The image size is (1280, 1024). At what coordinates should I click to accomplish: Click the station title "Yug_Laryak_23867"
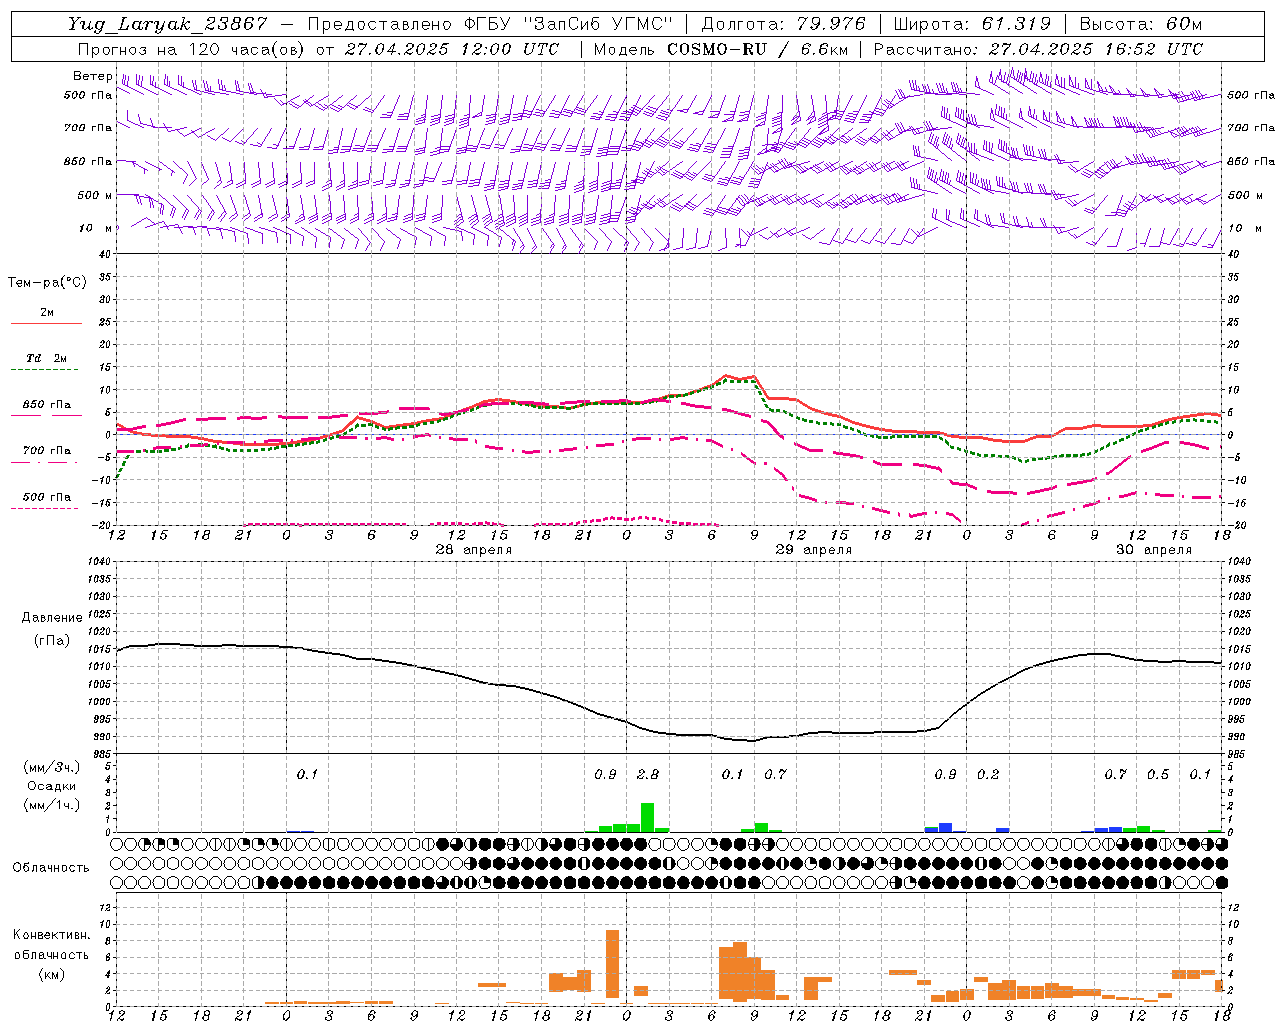(x=168, y=24)
